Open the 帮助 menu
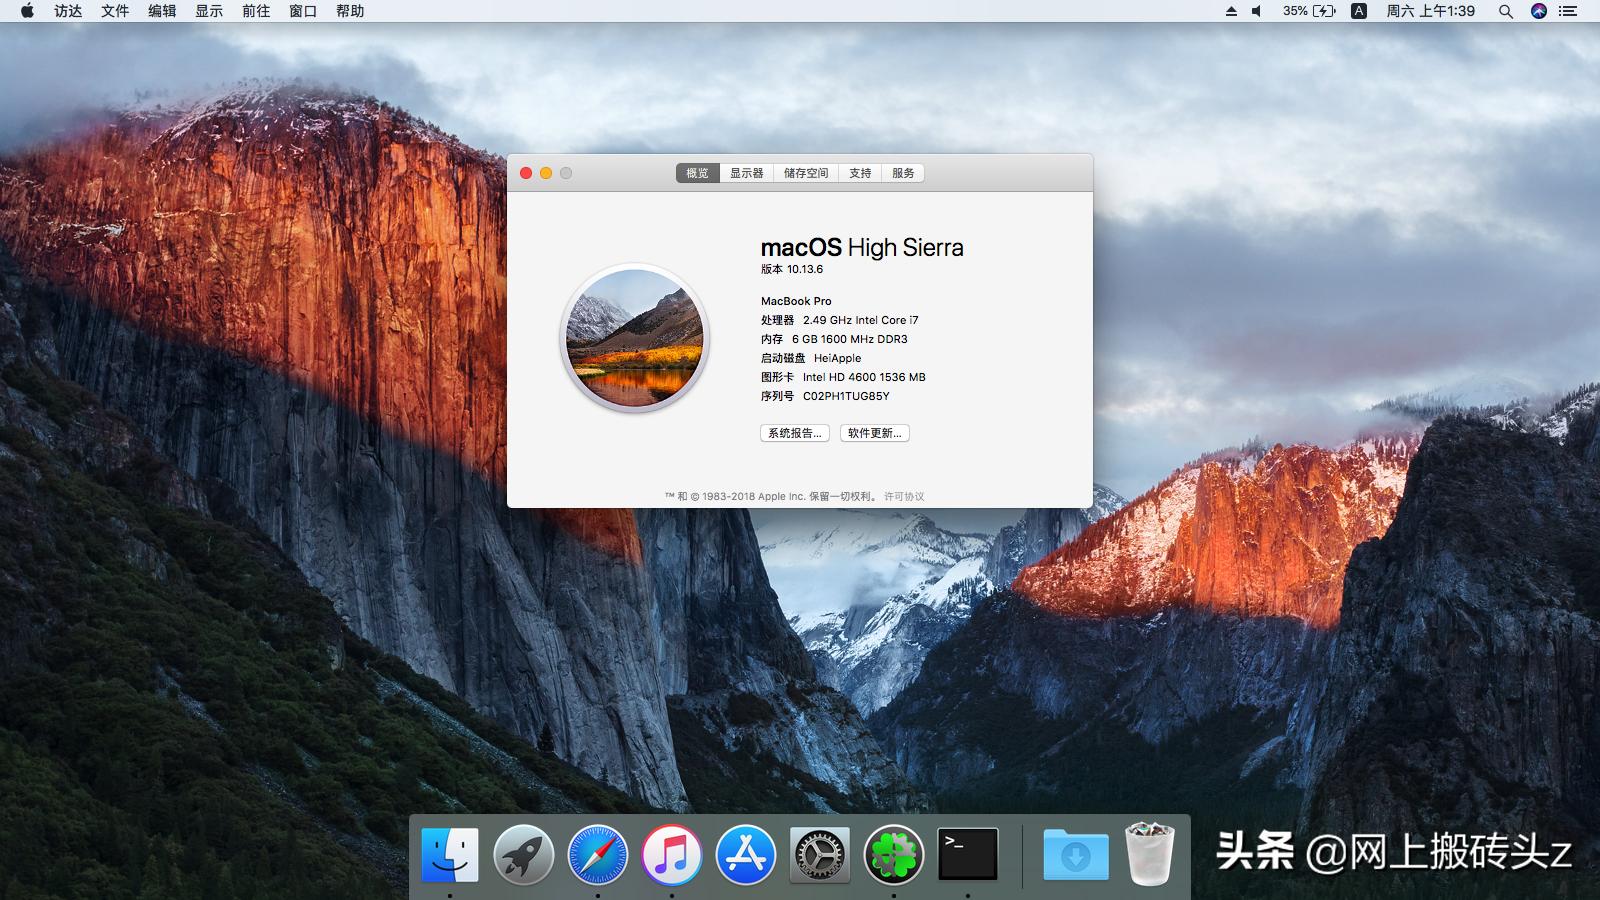The height and width of the screenshot is (900, 1600). click(350, 11)
